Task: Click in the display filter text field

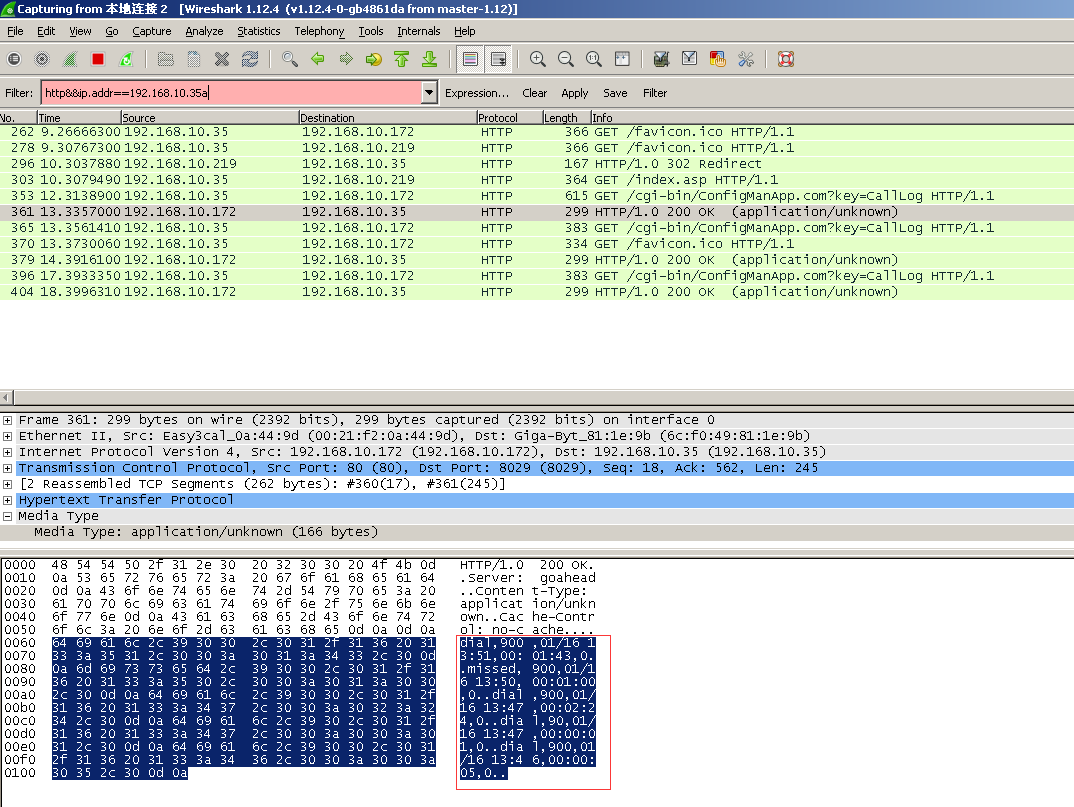Action: [230, 93]
